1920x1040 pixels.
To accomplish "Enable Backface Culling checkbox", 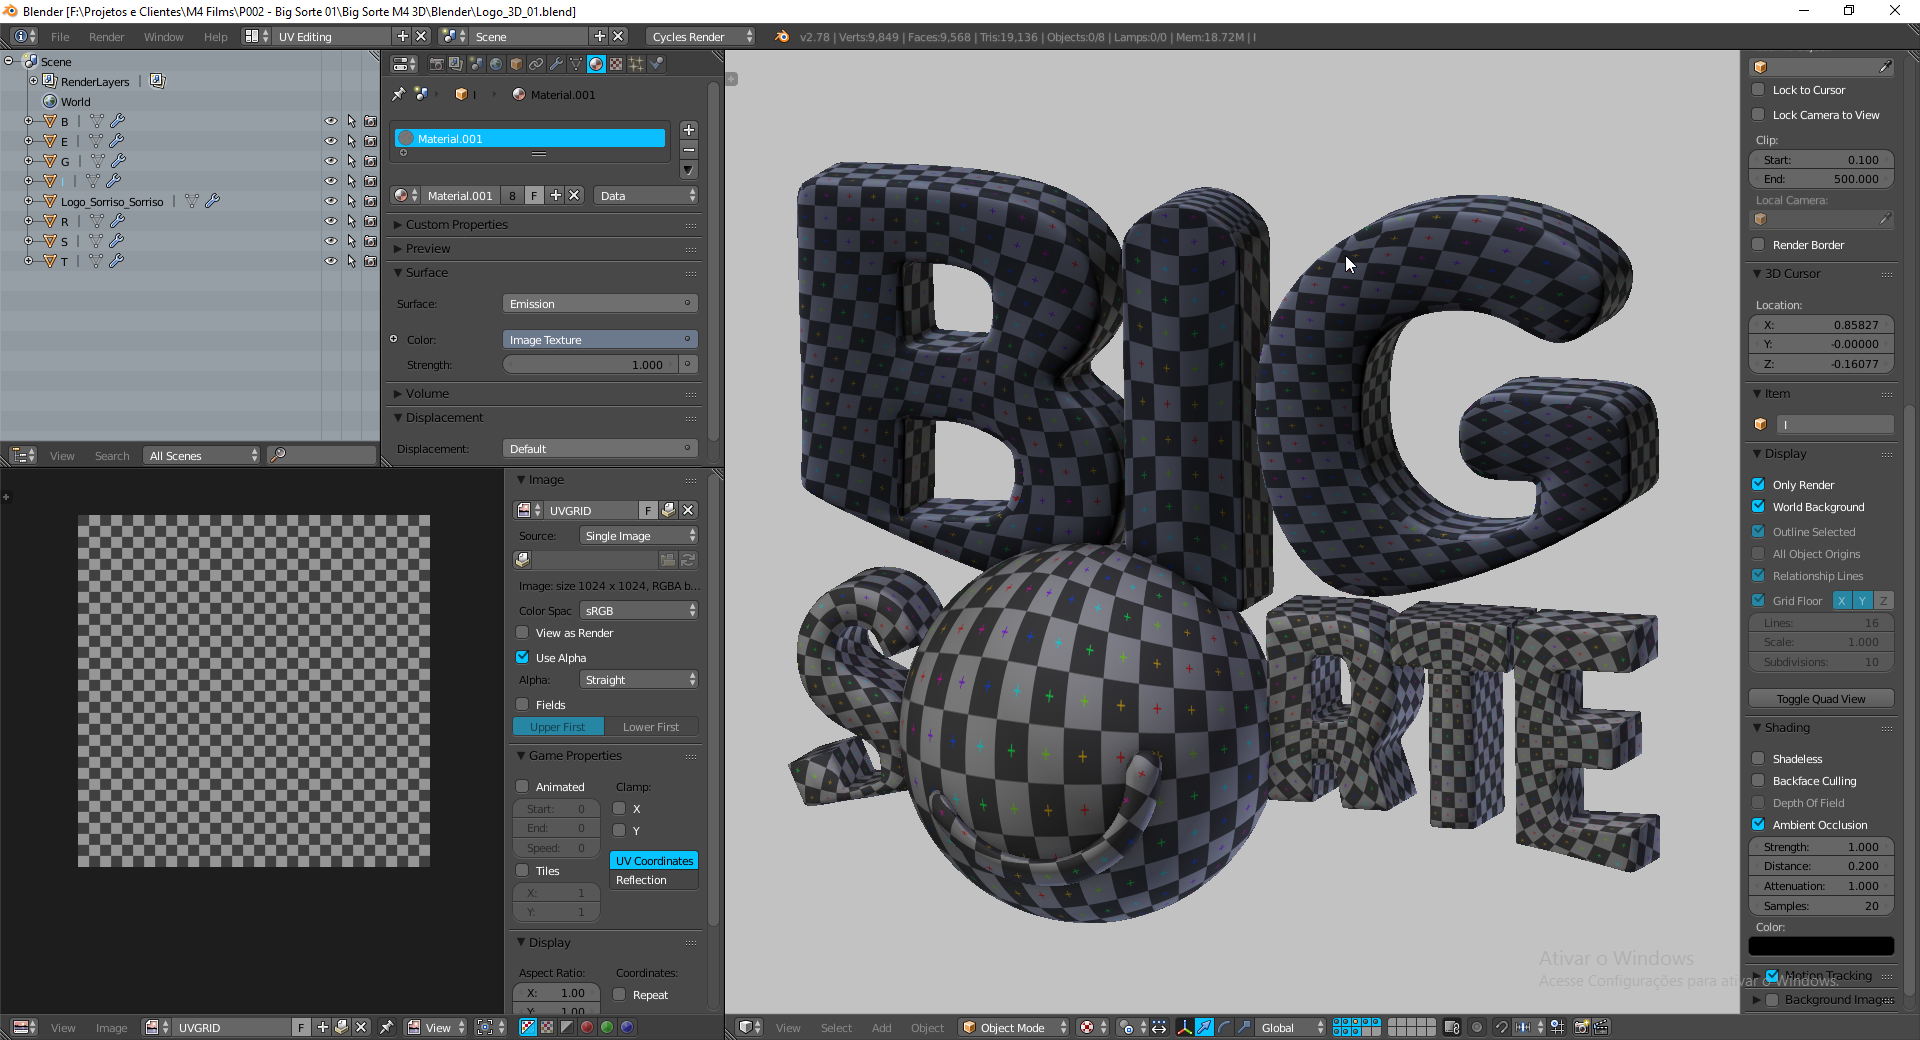I will click(1758, 781).
